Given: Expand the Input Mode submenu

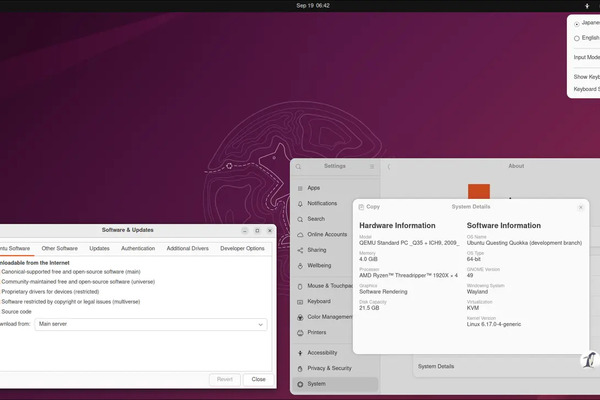Looking at the screenshot, I should [587, 57].
